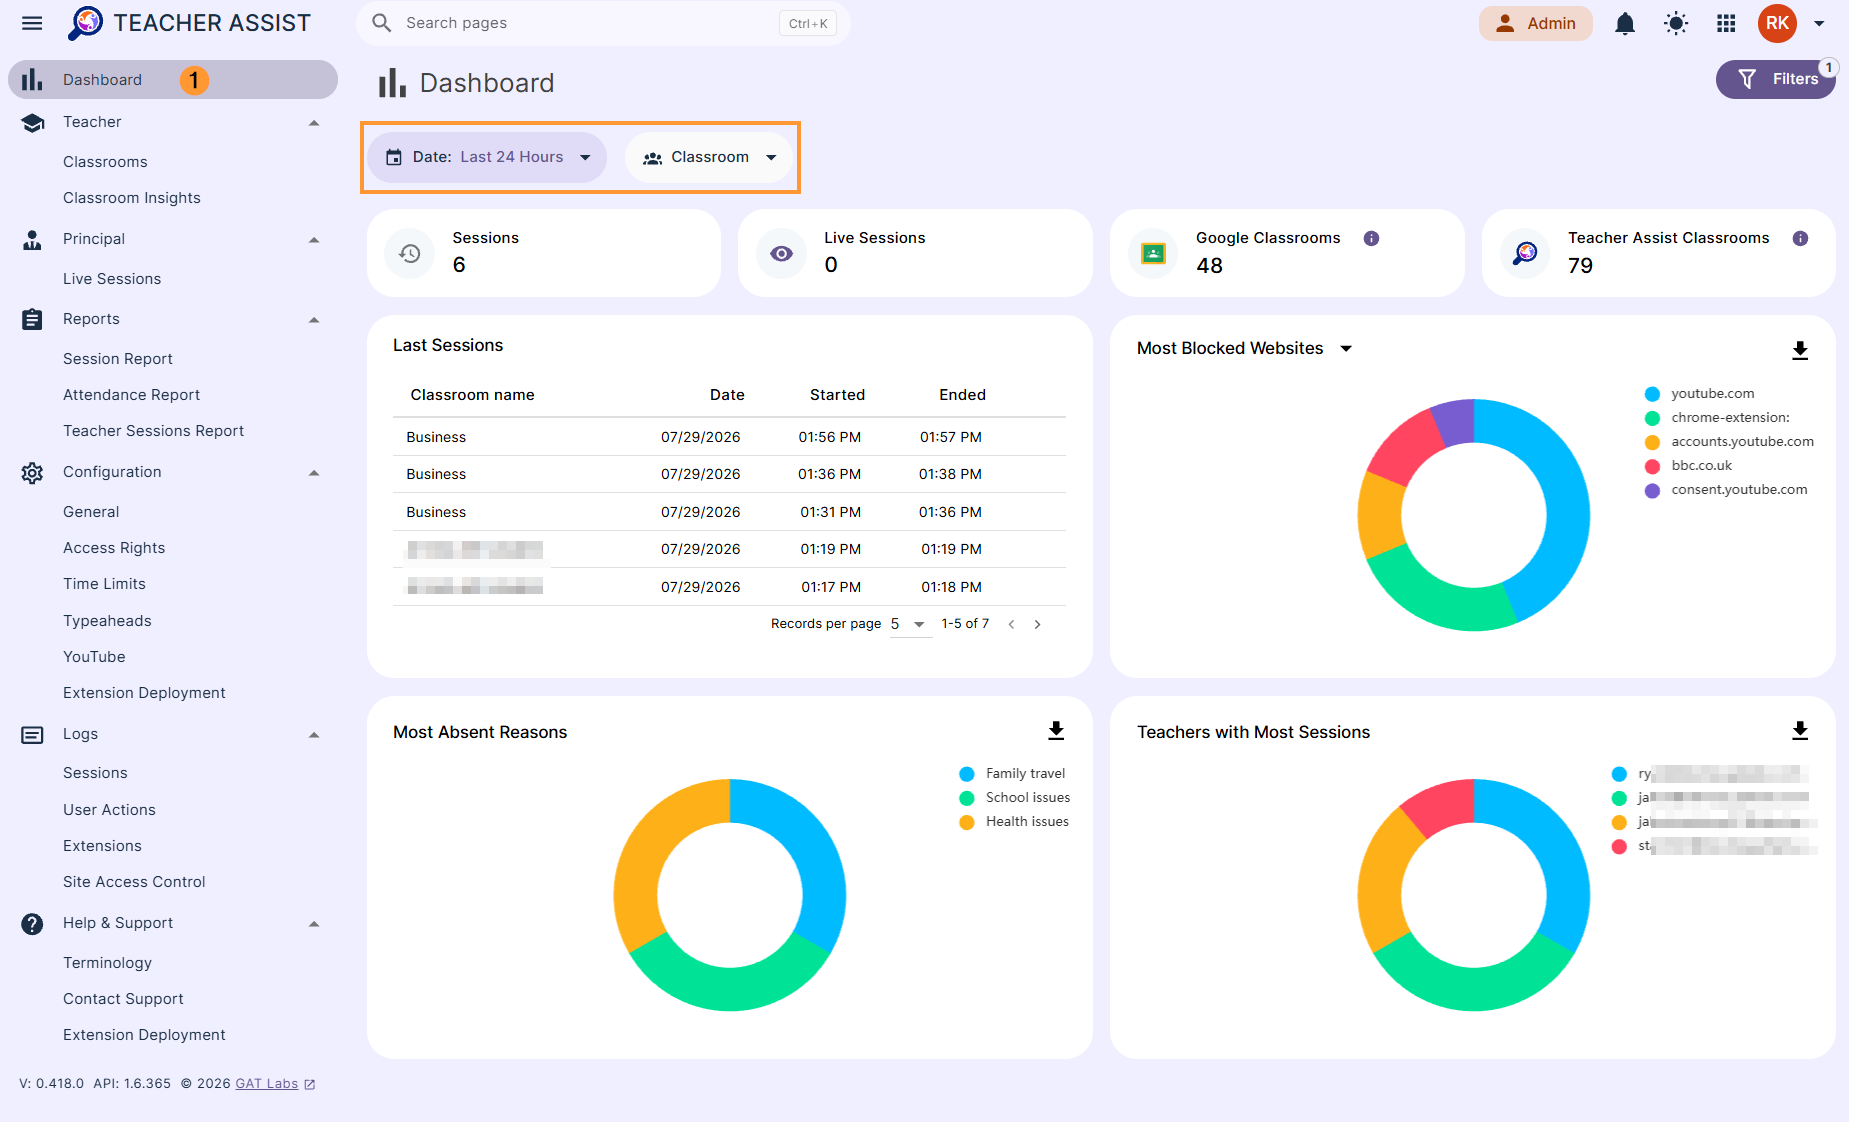Toggle light/dark theme sun icon

[x=1676, y=23]
